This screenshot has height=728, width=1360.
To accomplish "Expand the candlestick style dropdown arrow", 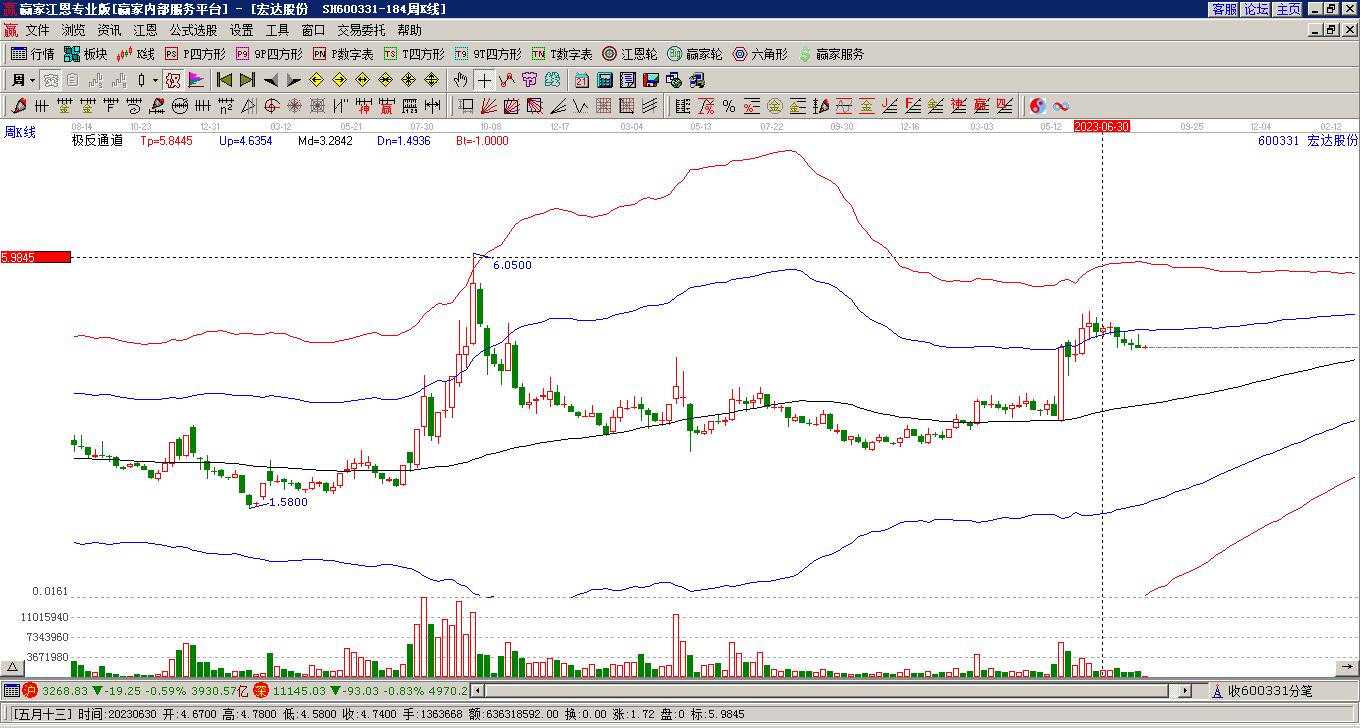I will click(x=155, y=80).
